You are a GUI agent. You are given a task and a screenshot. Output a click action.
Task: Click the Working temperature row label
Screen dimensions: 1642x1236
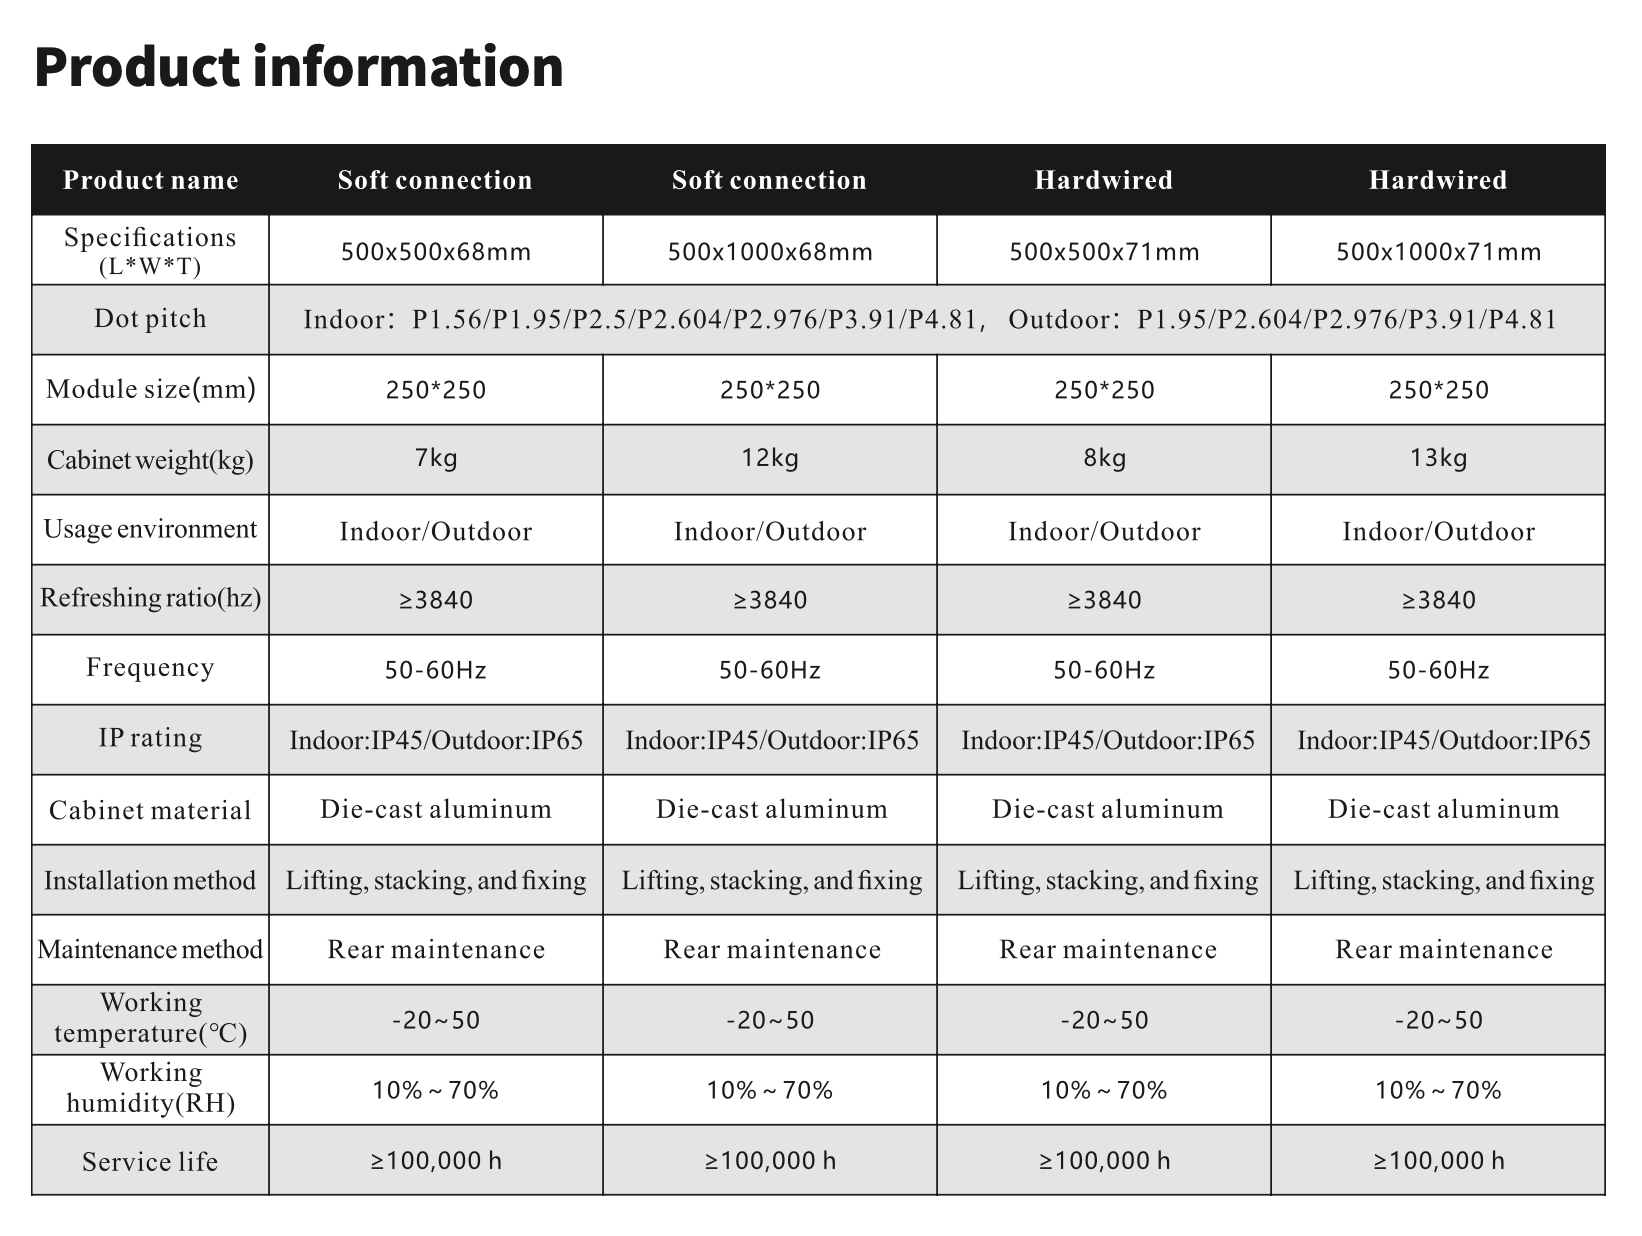[x=151, y=1018]
